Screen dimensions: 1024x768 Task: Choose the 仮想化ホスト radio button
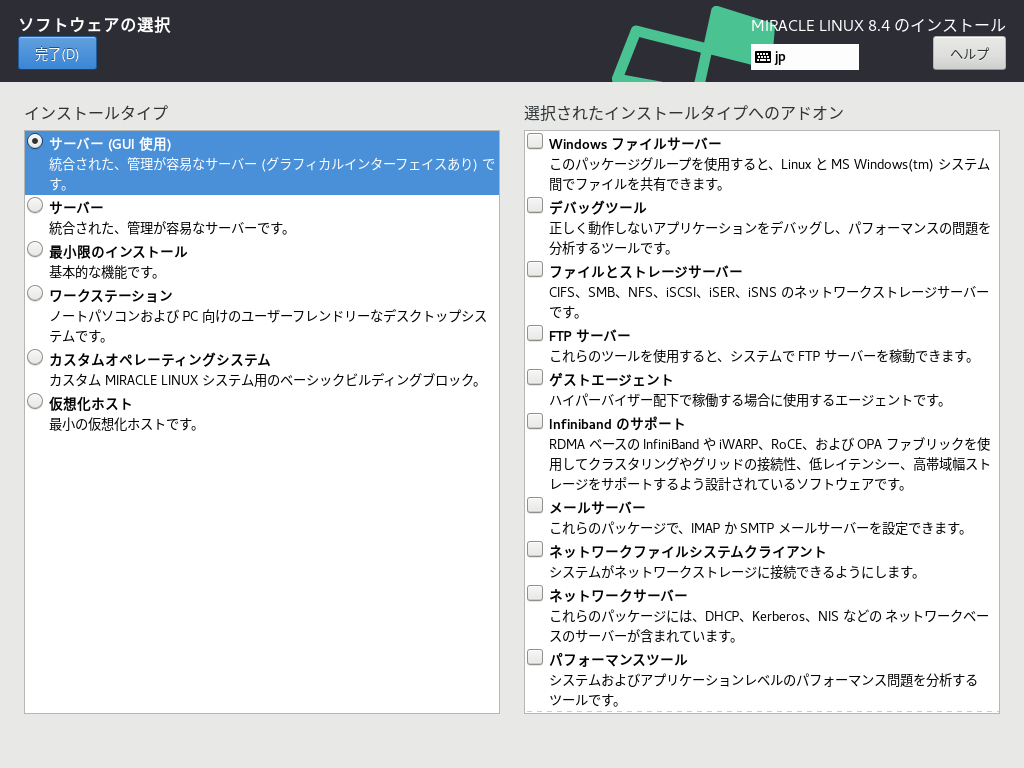tap(35, 402)
